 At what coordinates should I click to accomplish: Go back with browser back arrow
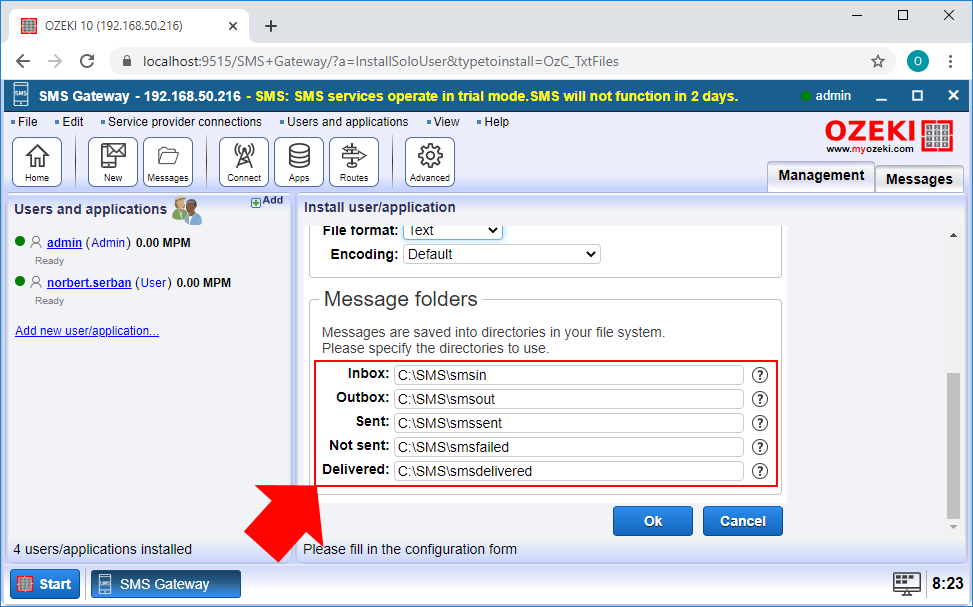tap(23, 61)
